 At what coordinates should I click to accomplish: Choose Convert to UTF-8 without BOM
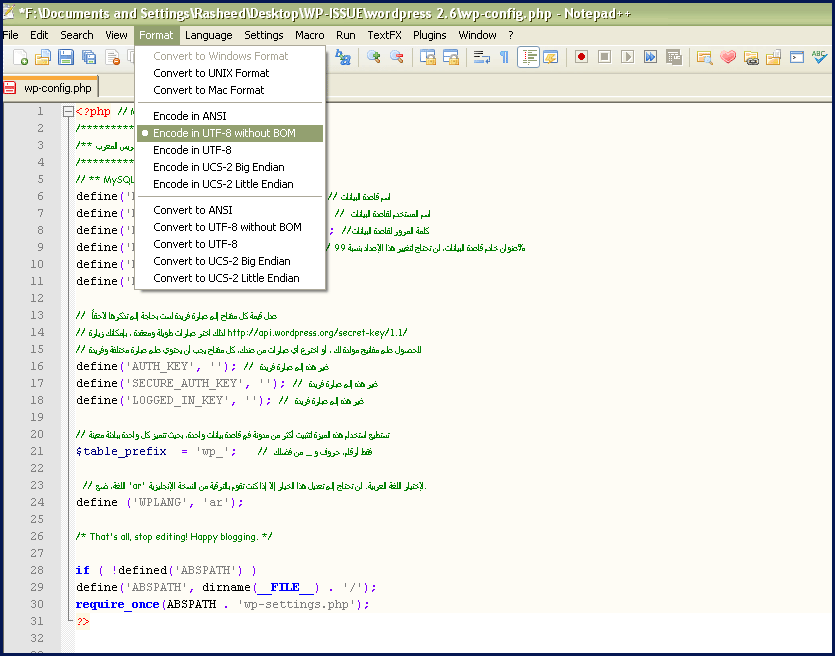pyautogui.click(x=227, y=227)
